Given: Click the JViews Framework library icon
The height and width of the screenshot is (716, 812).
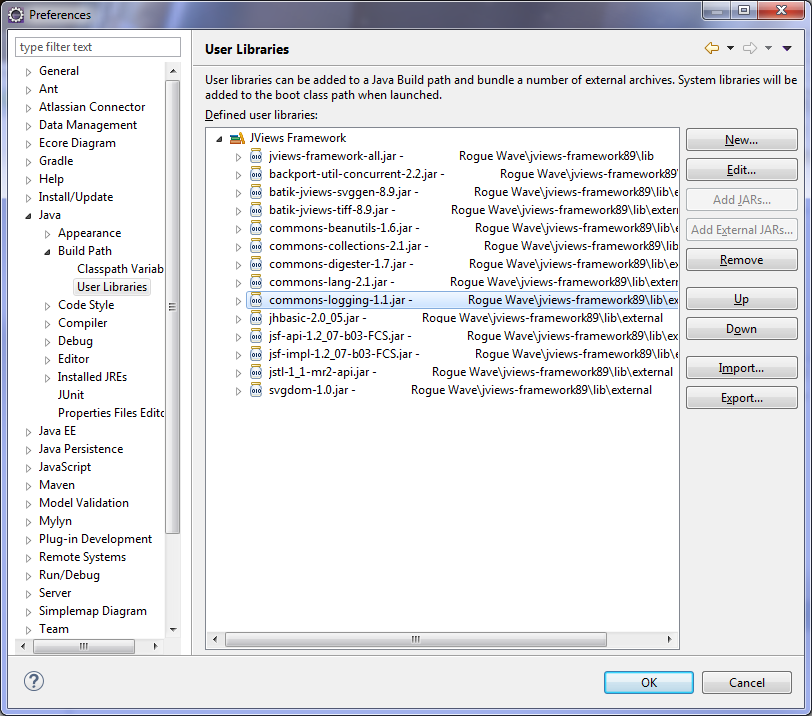Looking at the screenshot, I should pyautogui.click(x=237, y=138).
